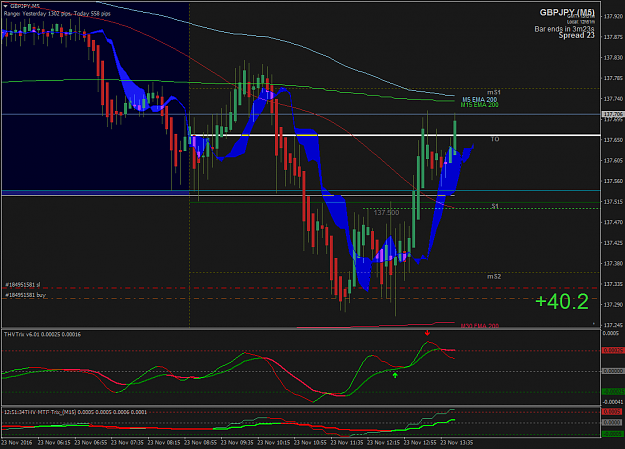Click '23 Nov 2016' on the time axis
Viewport: 625px width, 449px height.
click(16, 443)
